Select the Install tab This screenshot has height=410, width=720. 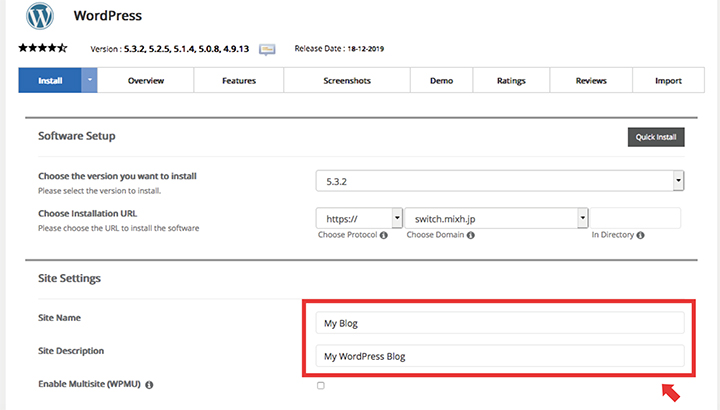pos(50,80)
